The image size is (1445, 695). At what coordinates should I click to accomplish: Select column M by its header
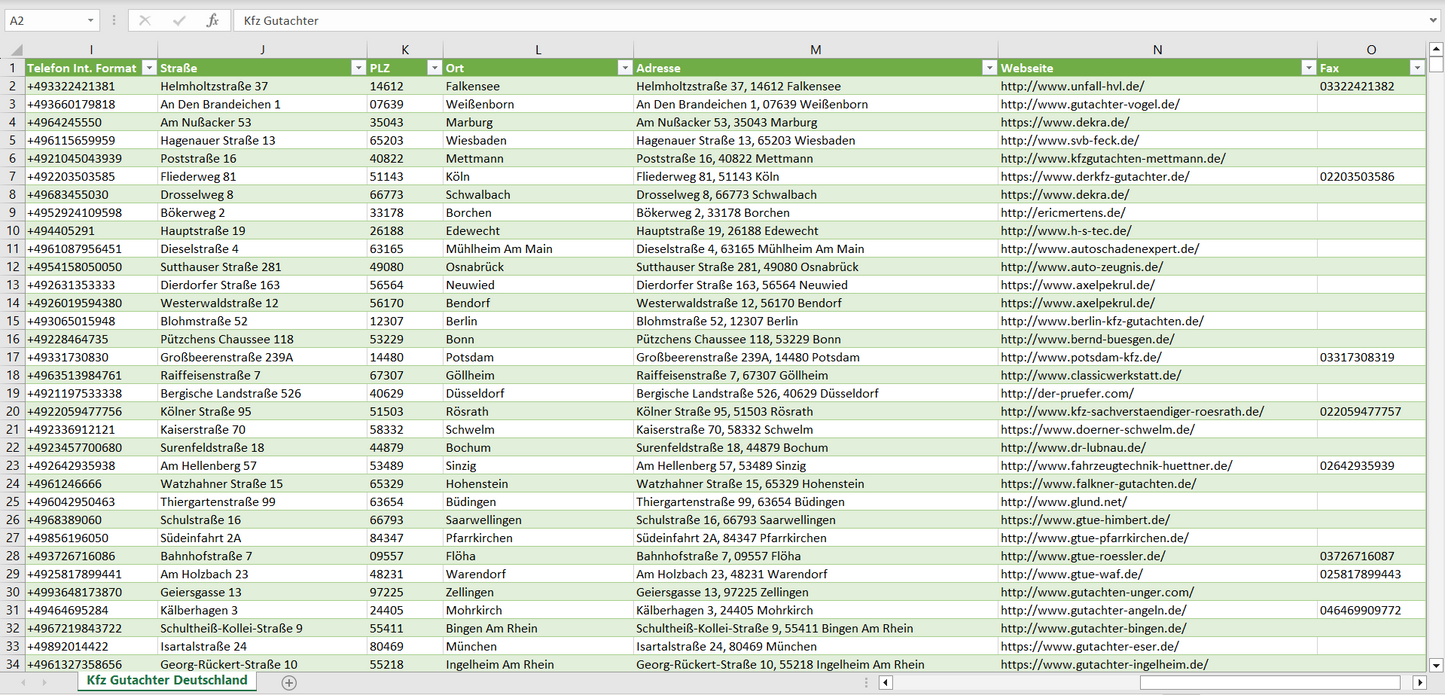815,50
